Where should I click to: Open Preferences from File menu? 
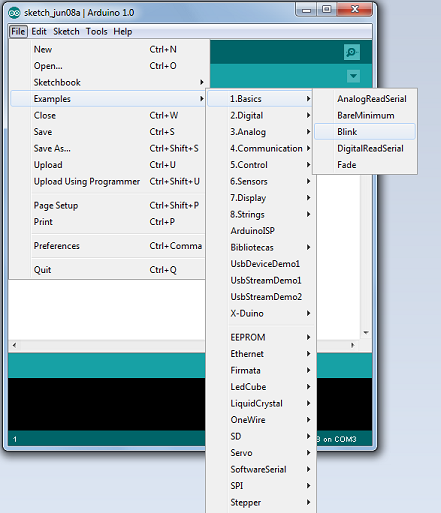tap(107, 246)
